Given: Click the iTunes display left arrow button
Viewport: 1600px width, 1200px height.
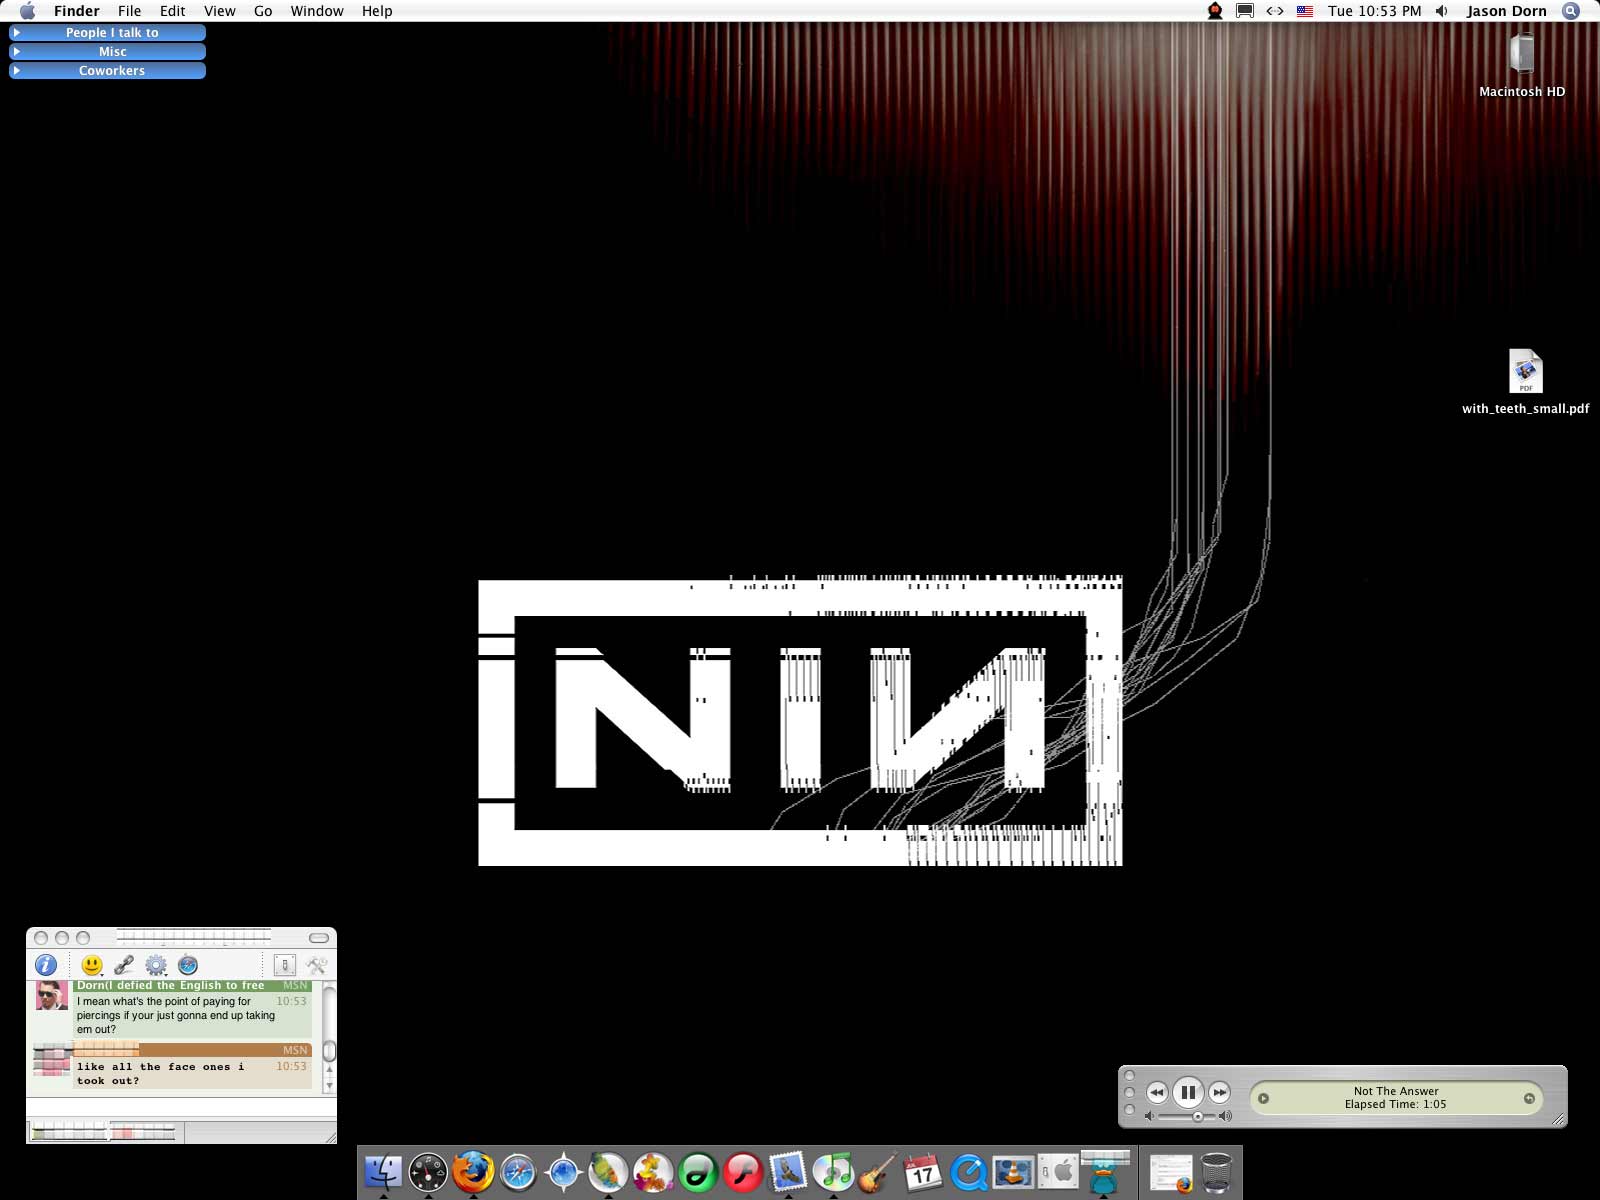Looking at the screenshot, I should tap(1264, 1098).
